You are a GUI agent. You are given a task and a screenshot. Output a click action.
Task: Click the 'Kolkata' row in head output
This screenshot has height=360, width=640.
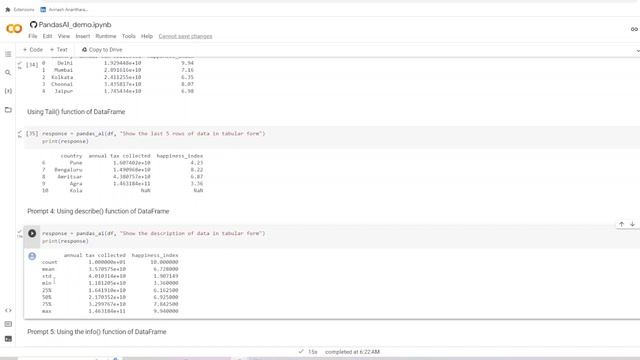[x=118, y=77]
